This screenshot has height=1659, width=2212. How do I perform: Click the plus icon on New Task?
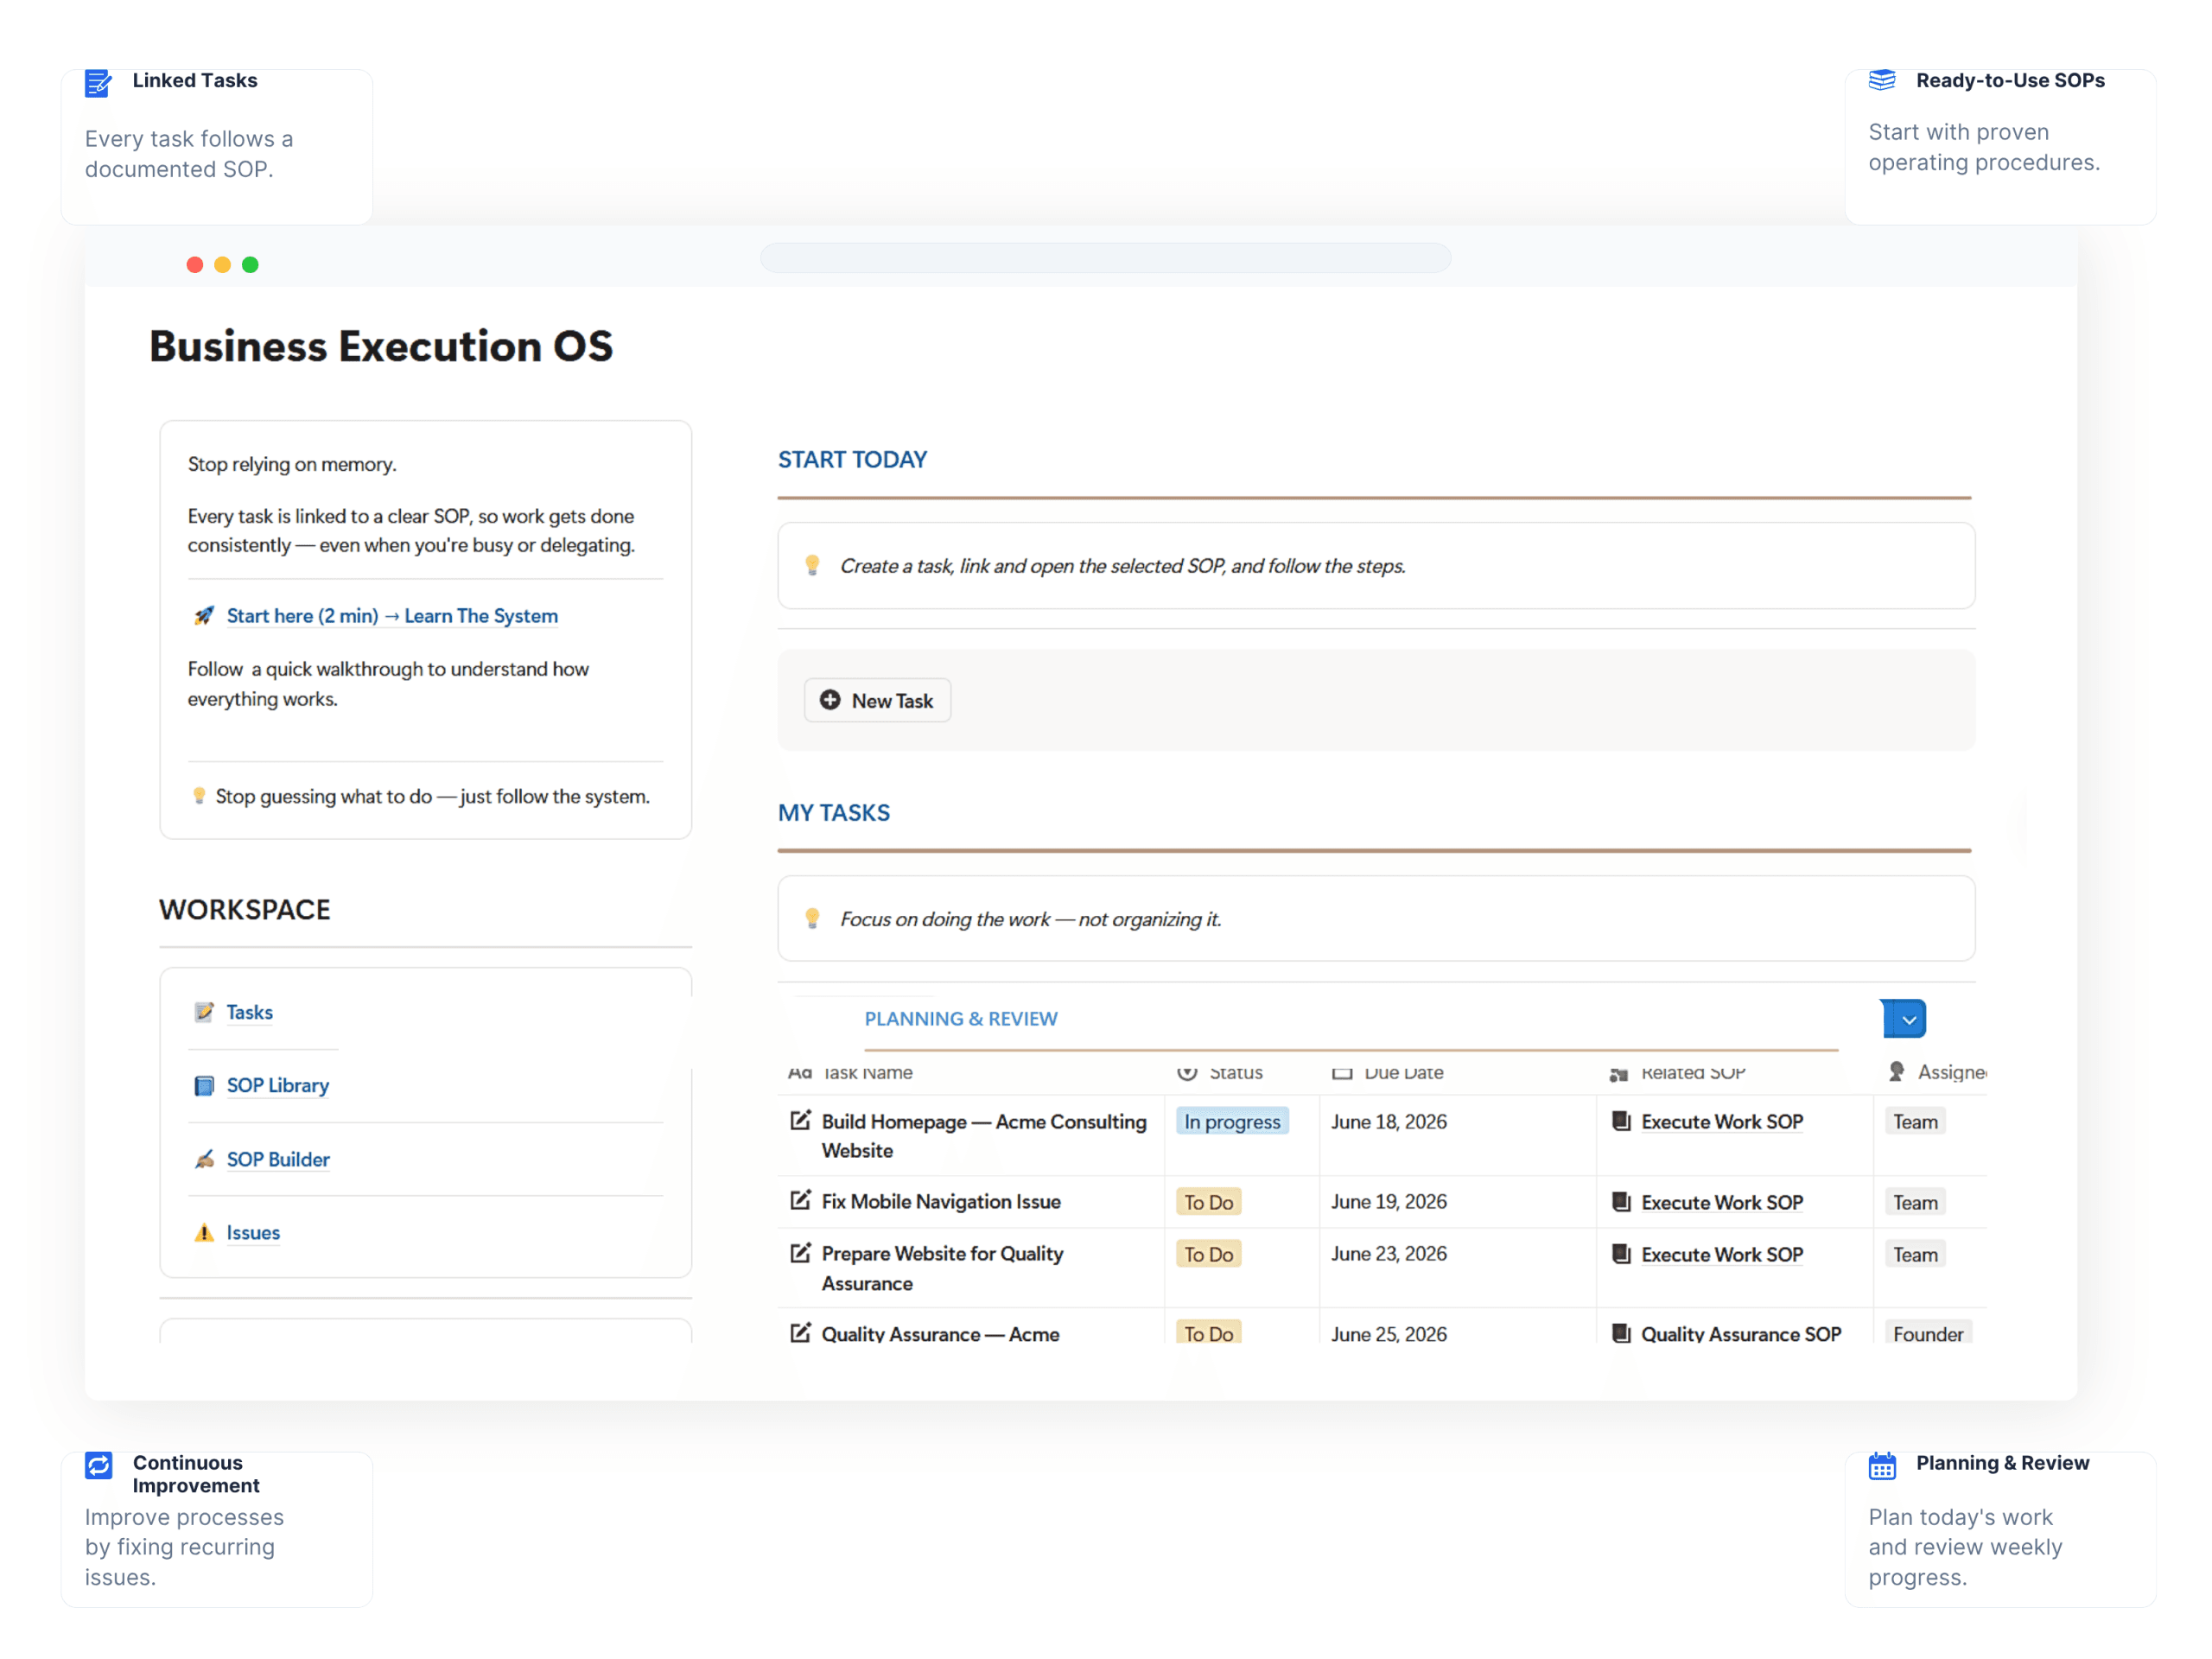pos(830,700)
